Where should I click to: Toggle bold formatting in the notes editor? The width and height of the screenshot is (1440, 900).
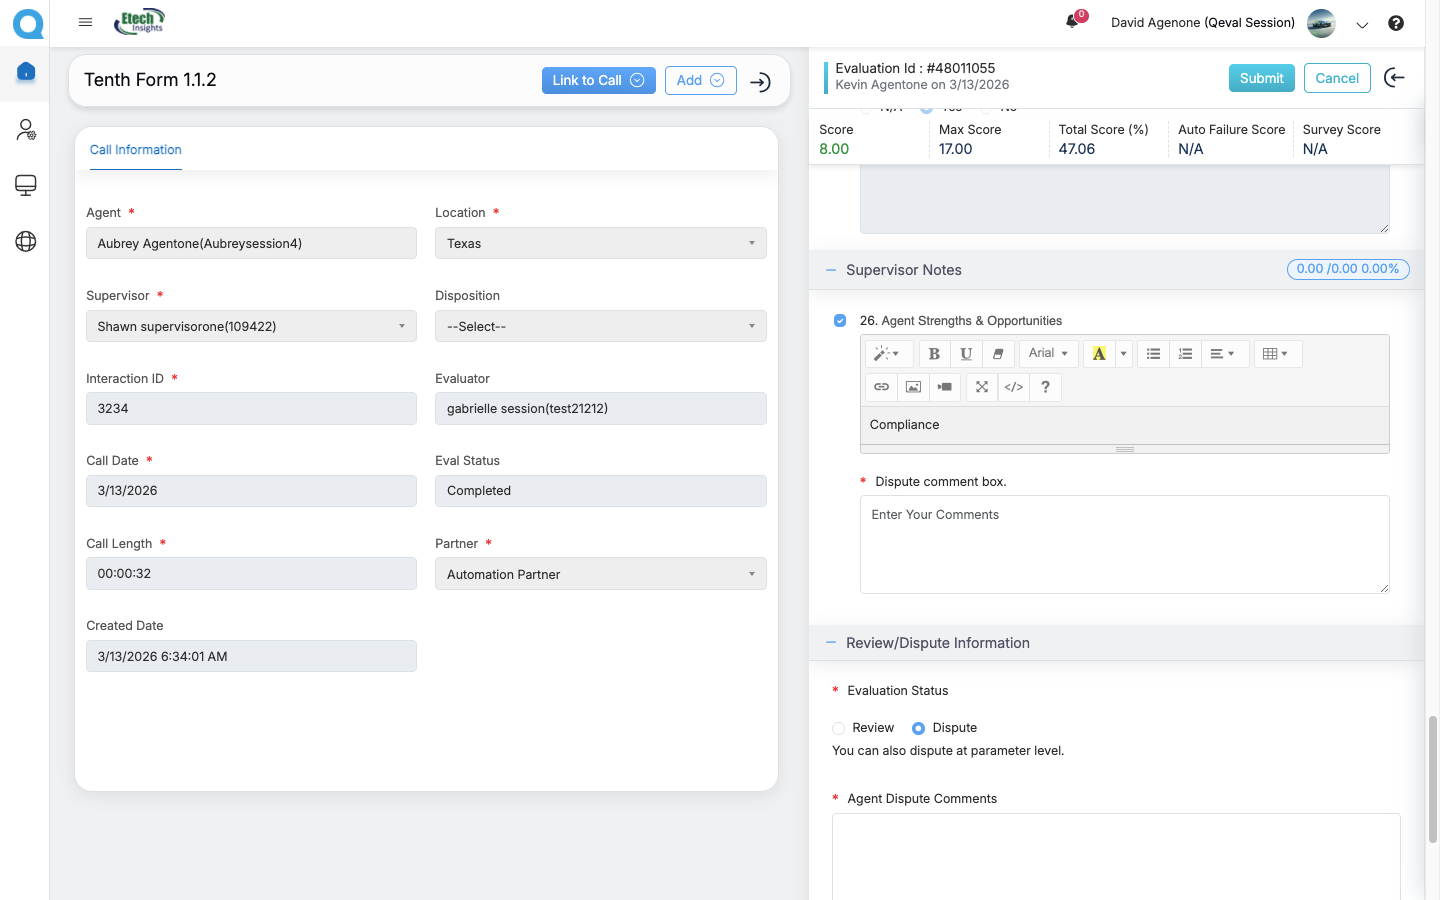(933, 354)
